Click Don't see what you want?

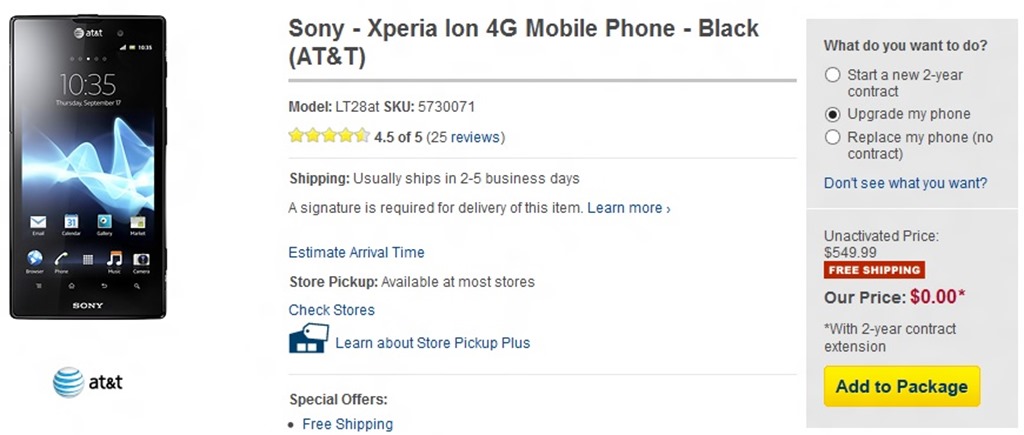(x=905, y=183)
